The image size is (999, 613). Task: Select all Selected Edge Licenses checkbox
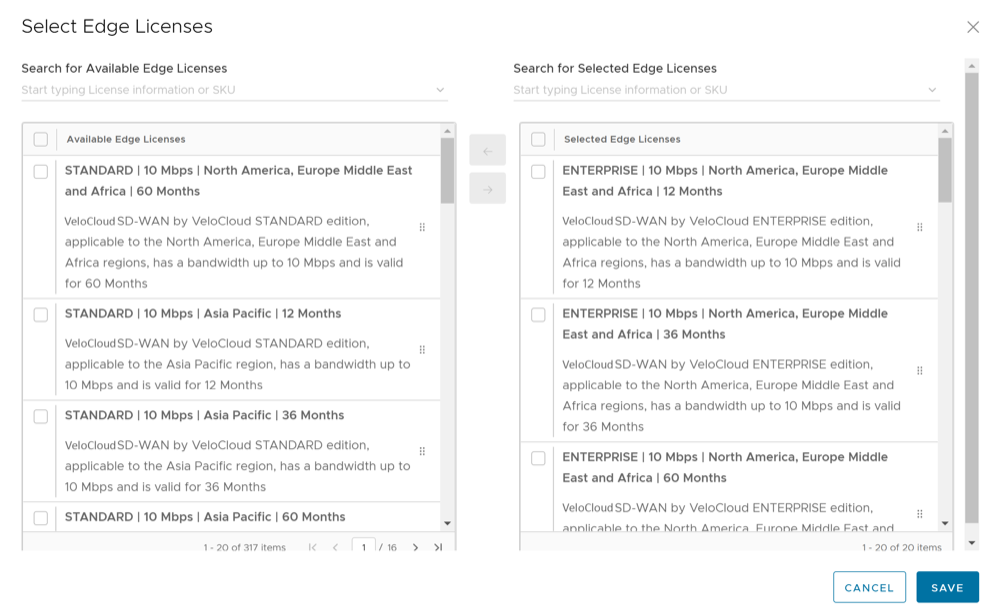538,140
